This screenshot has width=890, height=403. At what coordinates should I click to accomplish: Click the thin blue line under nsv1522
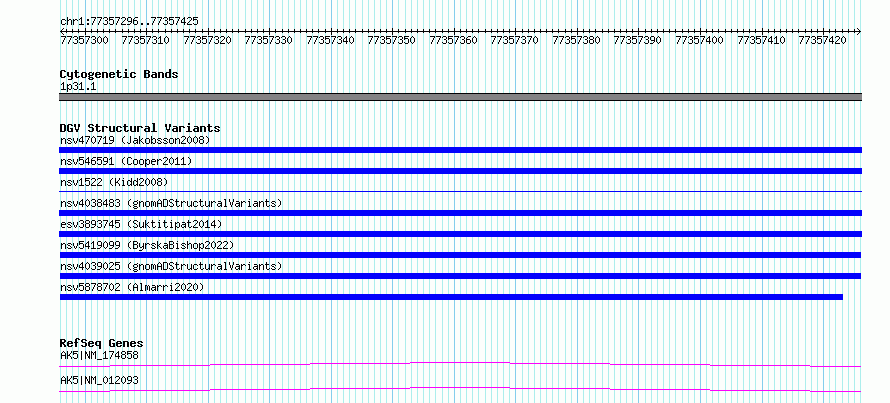point(460,192)
